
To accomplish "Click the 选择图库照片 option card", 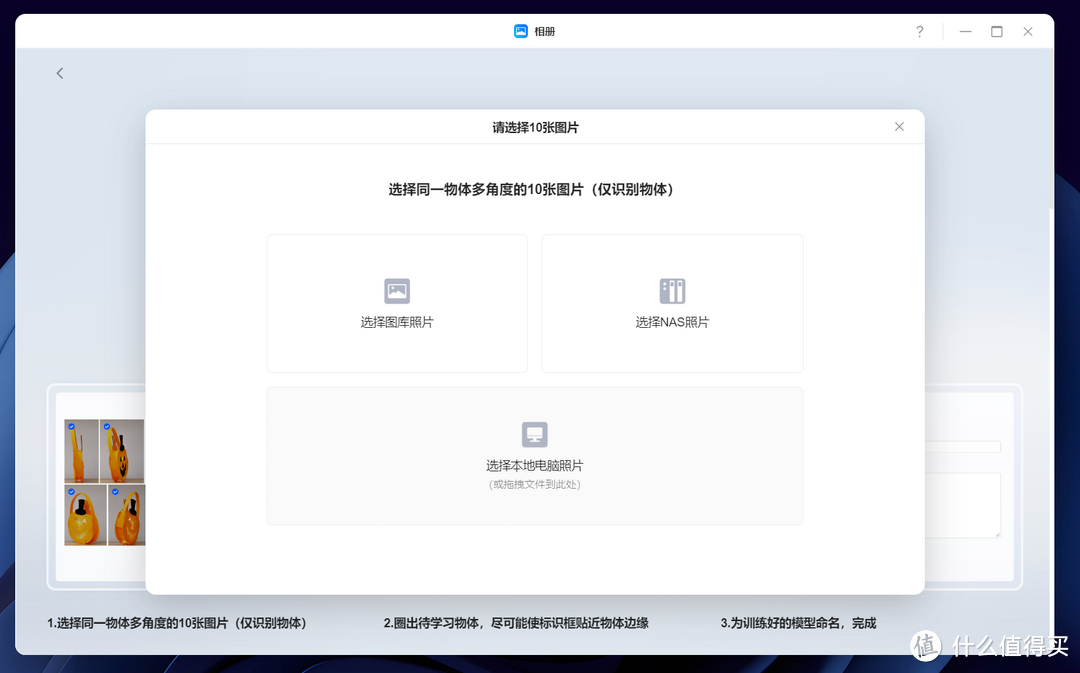I will (397, 303).
